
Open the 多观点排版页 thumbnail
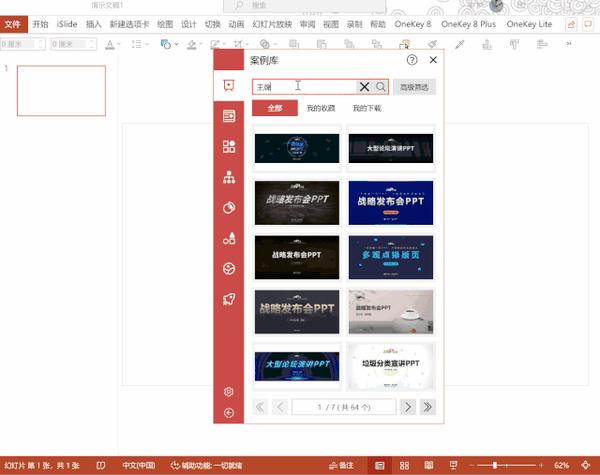tap(391, 257)
